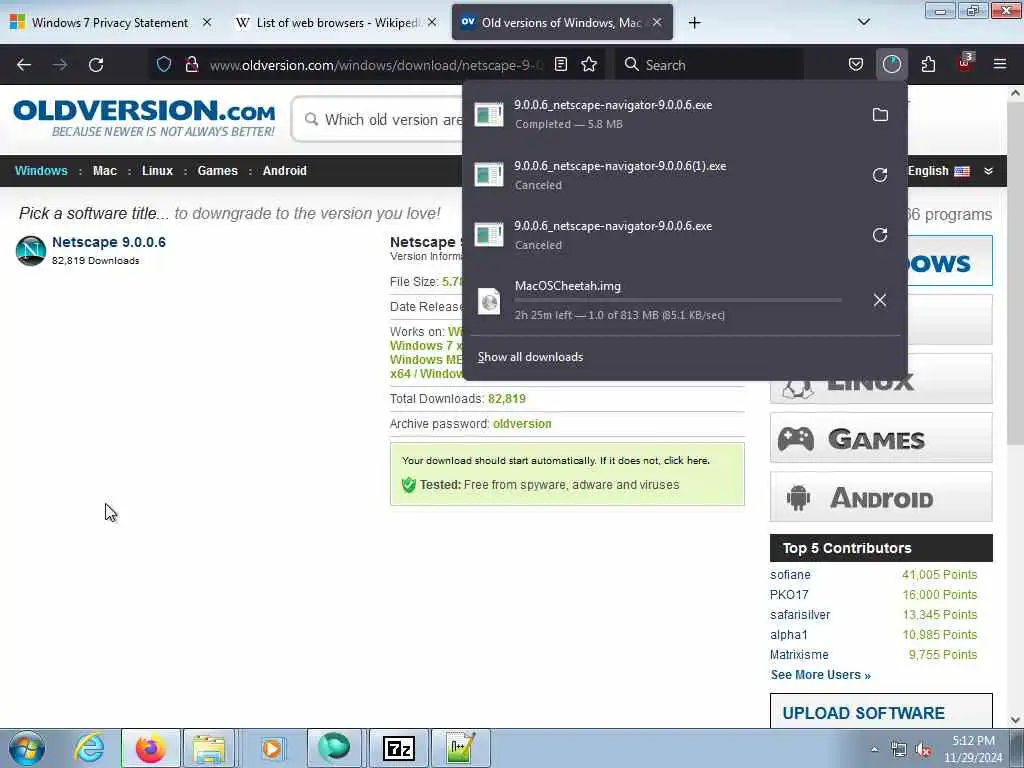The width and height of the screenshot is (1024, 768).
Task: Close the Windows 7 Privacy Statement tab
Action: (207, 22)
